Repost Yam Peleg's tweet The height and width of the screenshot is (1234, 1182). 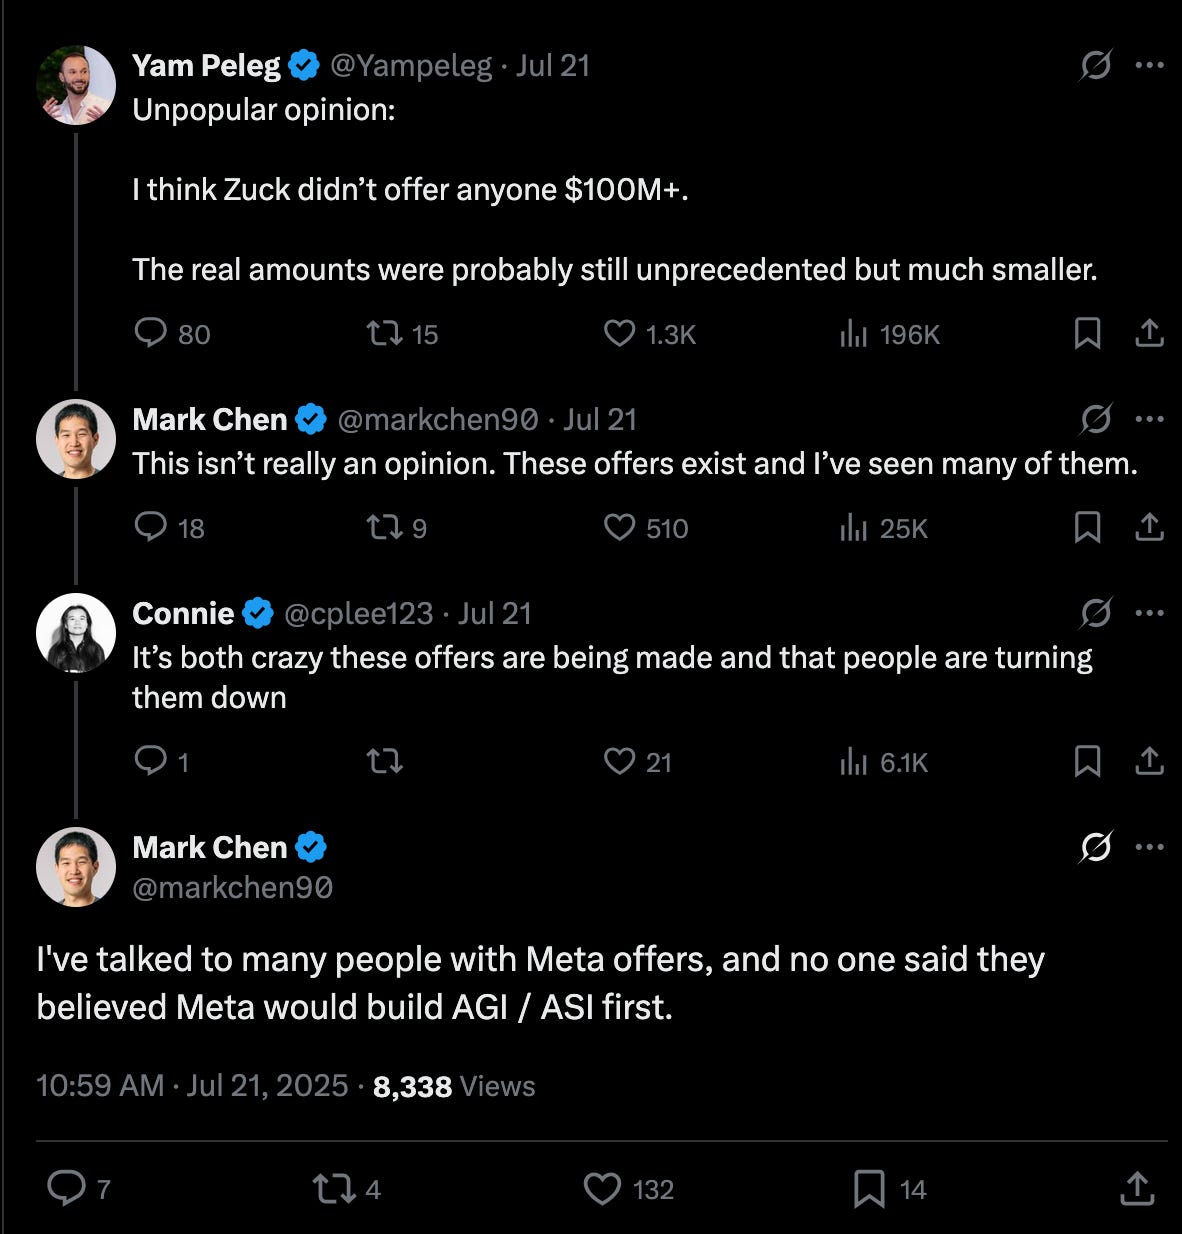[x=383, y=333]
